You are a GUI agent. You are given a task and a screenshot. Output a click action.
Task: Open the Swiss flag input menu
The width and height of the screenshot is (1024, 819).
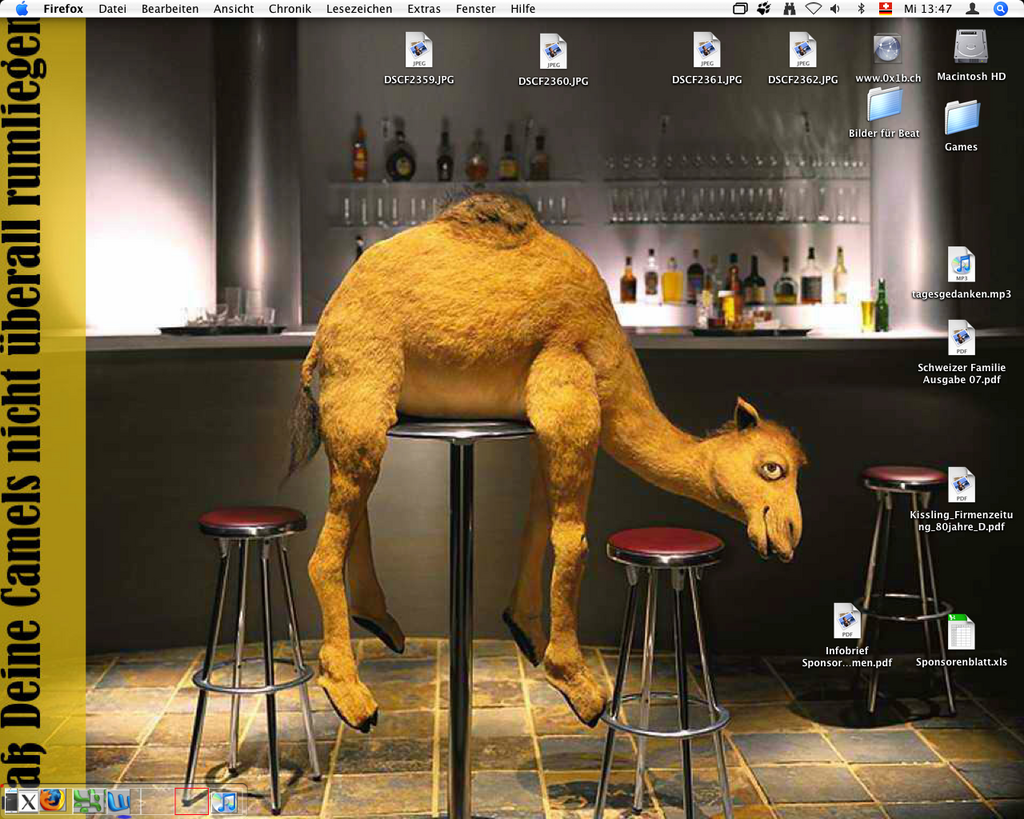coord(886,8)
